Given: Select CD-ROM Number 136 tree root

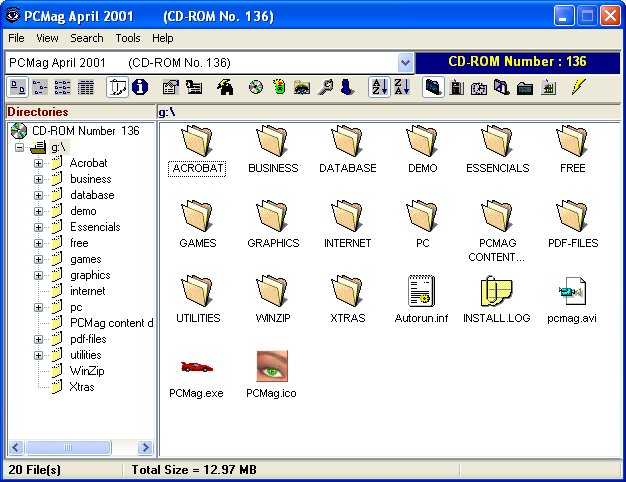Looking at the screenshot, I should 85,131.
